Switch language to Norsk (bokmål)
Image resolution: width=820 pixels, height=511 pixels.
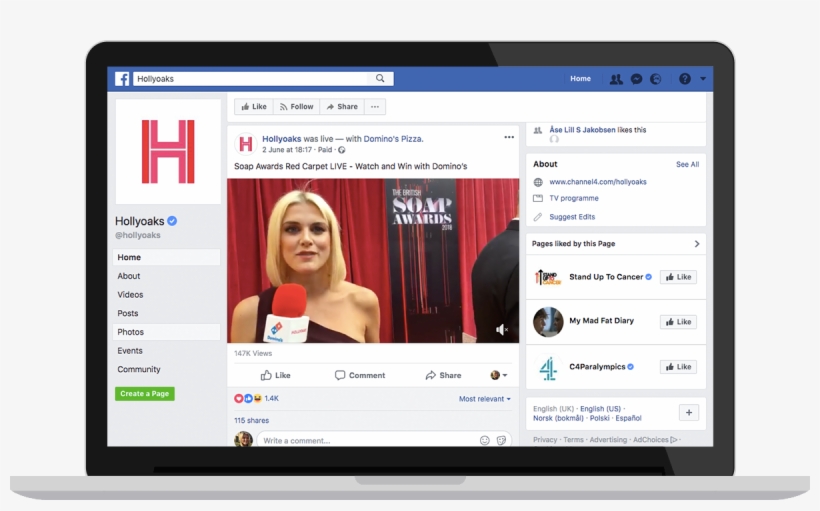(558, 418)
